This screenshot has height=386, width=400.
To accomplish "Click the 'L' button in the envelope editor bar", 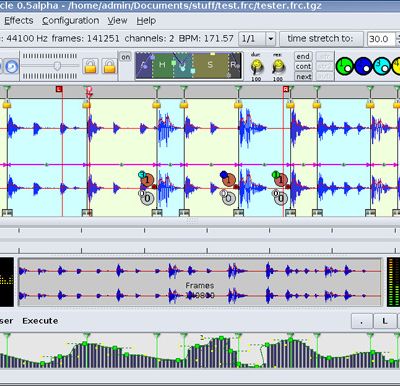I will tap(385, 321).
